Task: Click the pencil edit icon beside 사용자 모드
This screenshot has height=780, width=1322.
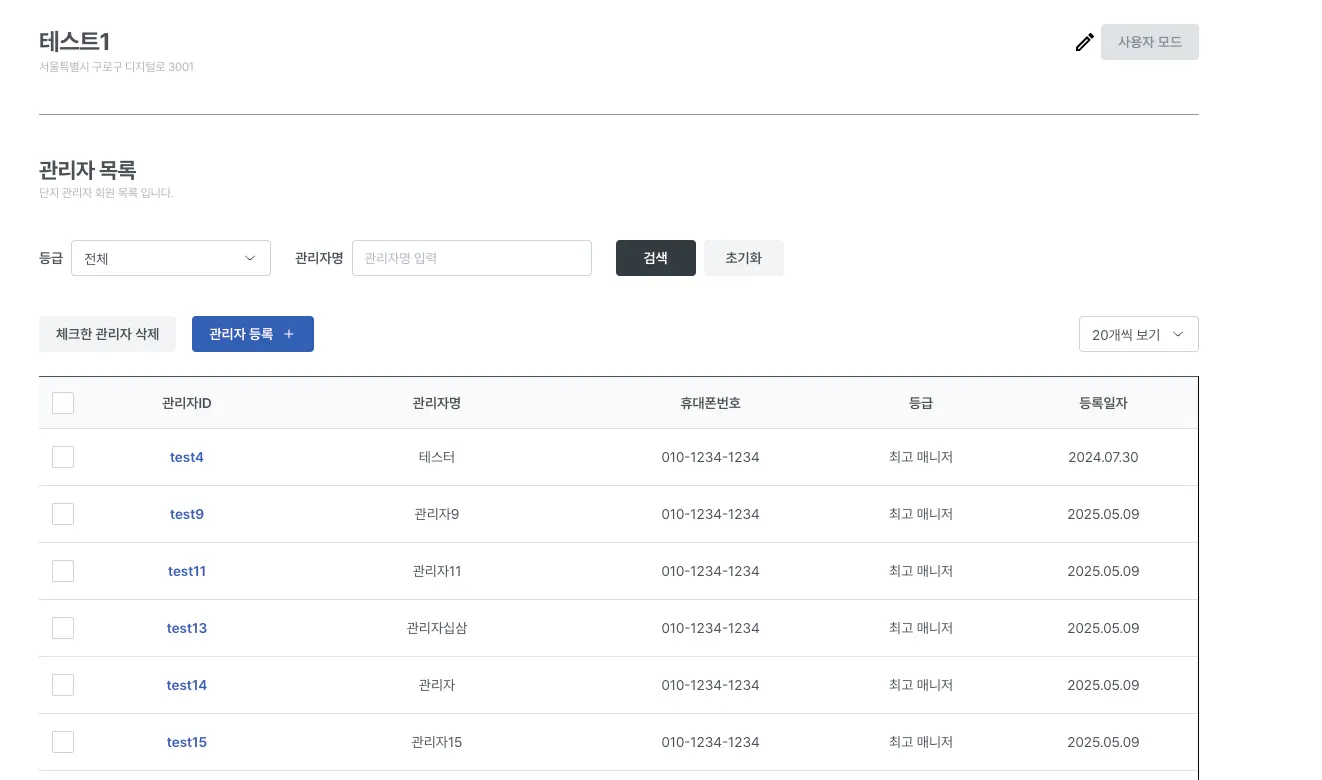Action: pos(1084,42)
